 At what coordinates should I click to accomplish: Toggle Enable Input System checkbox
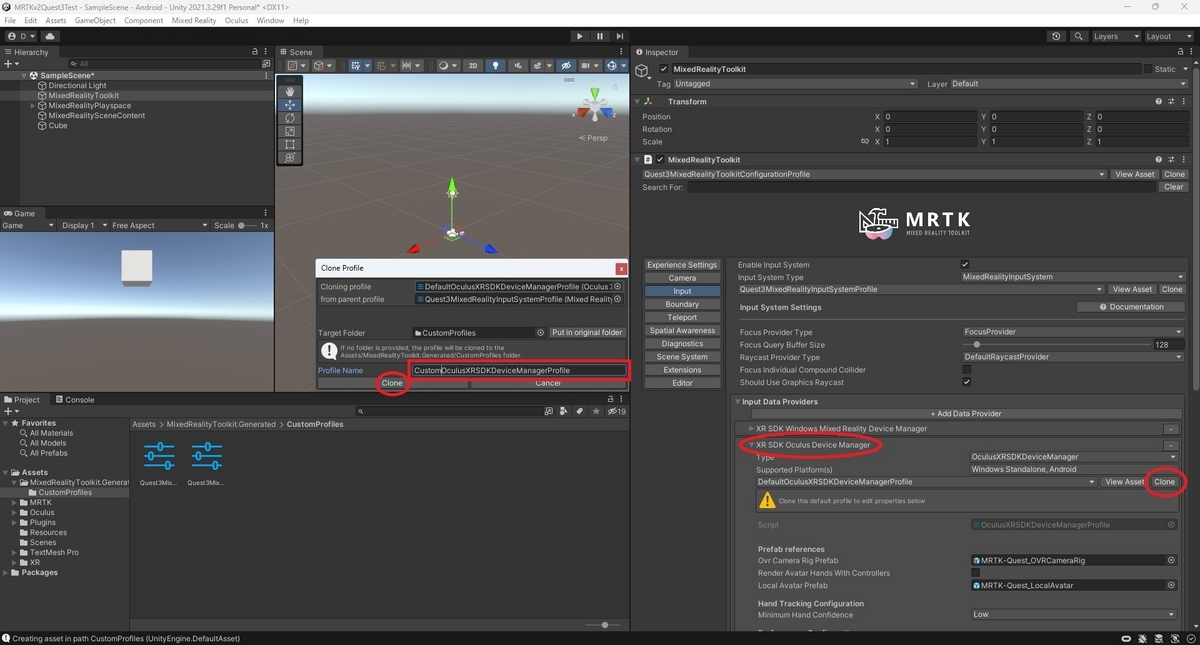click(x=965, y=264)
